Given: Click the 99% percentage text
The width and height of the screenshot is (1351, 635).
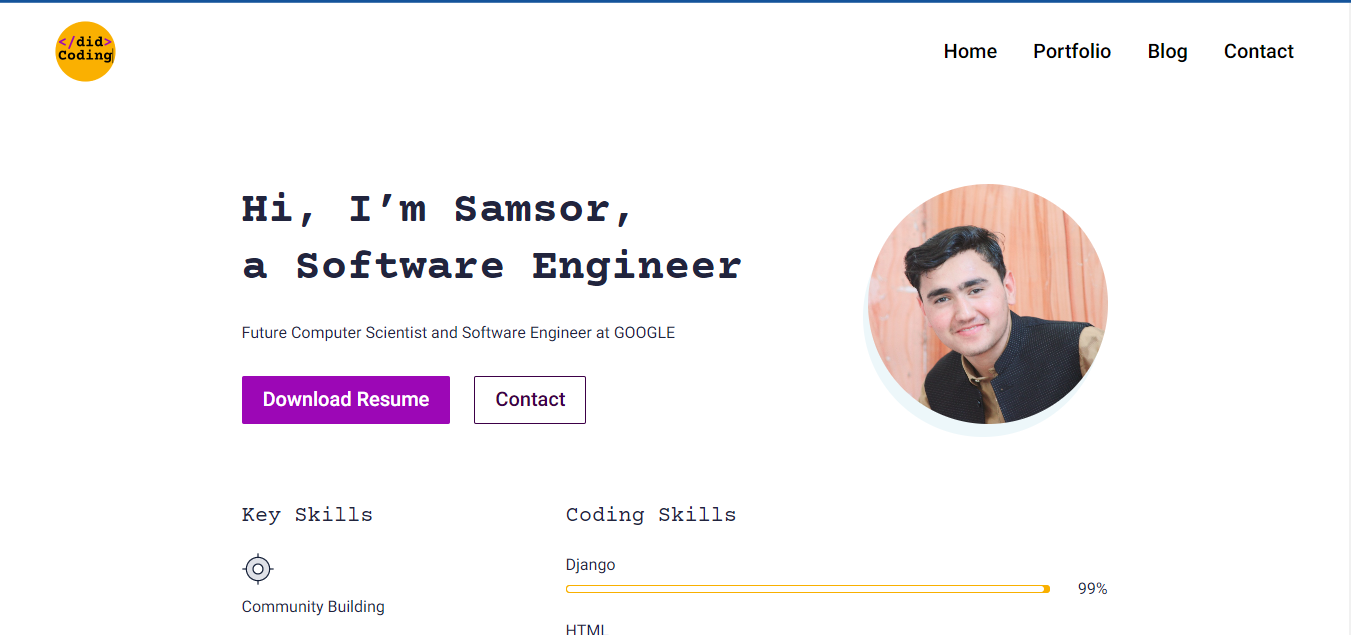Looking at the screenshot, I should click(1091, 589).
